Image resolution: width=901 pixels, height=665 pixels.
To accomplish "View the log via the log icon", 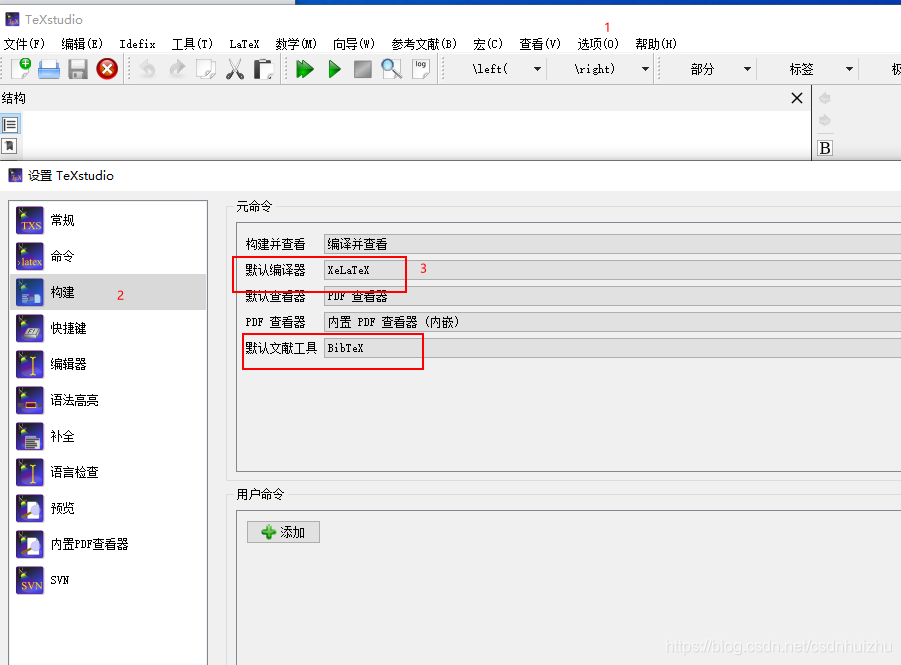I will [421, 69].
